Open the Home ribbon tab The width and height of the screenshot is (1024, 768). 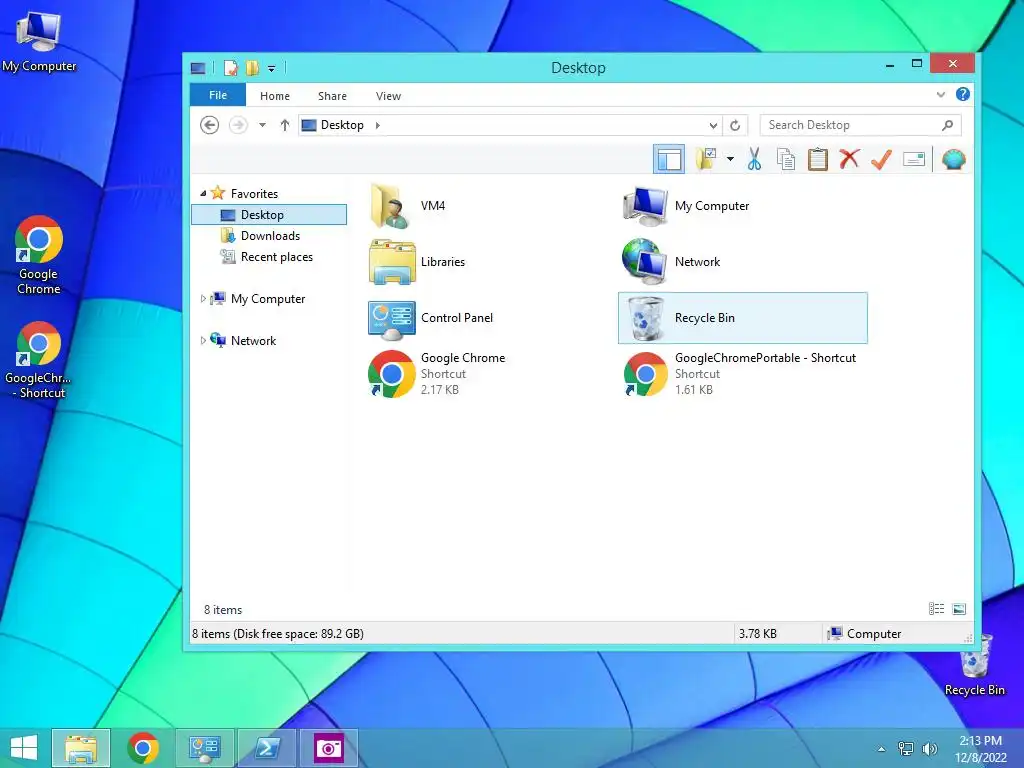pos(275,96)
